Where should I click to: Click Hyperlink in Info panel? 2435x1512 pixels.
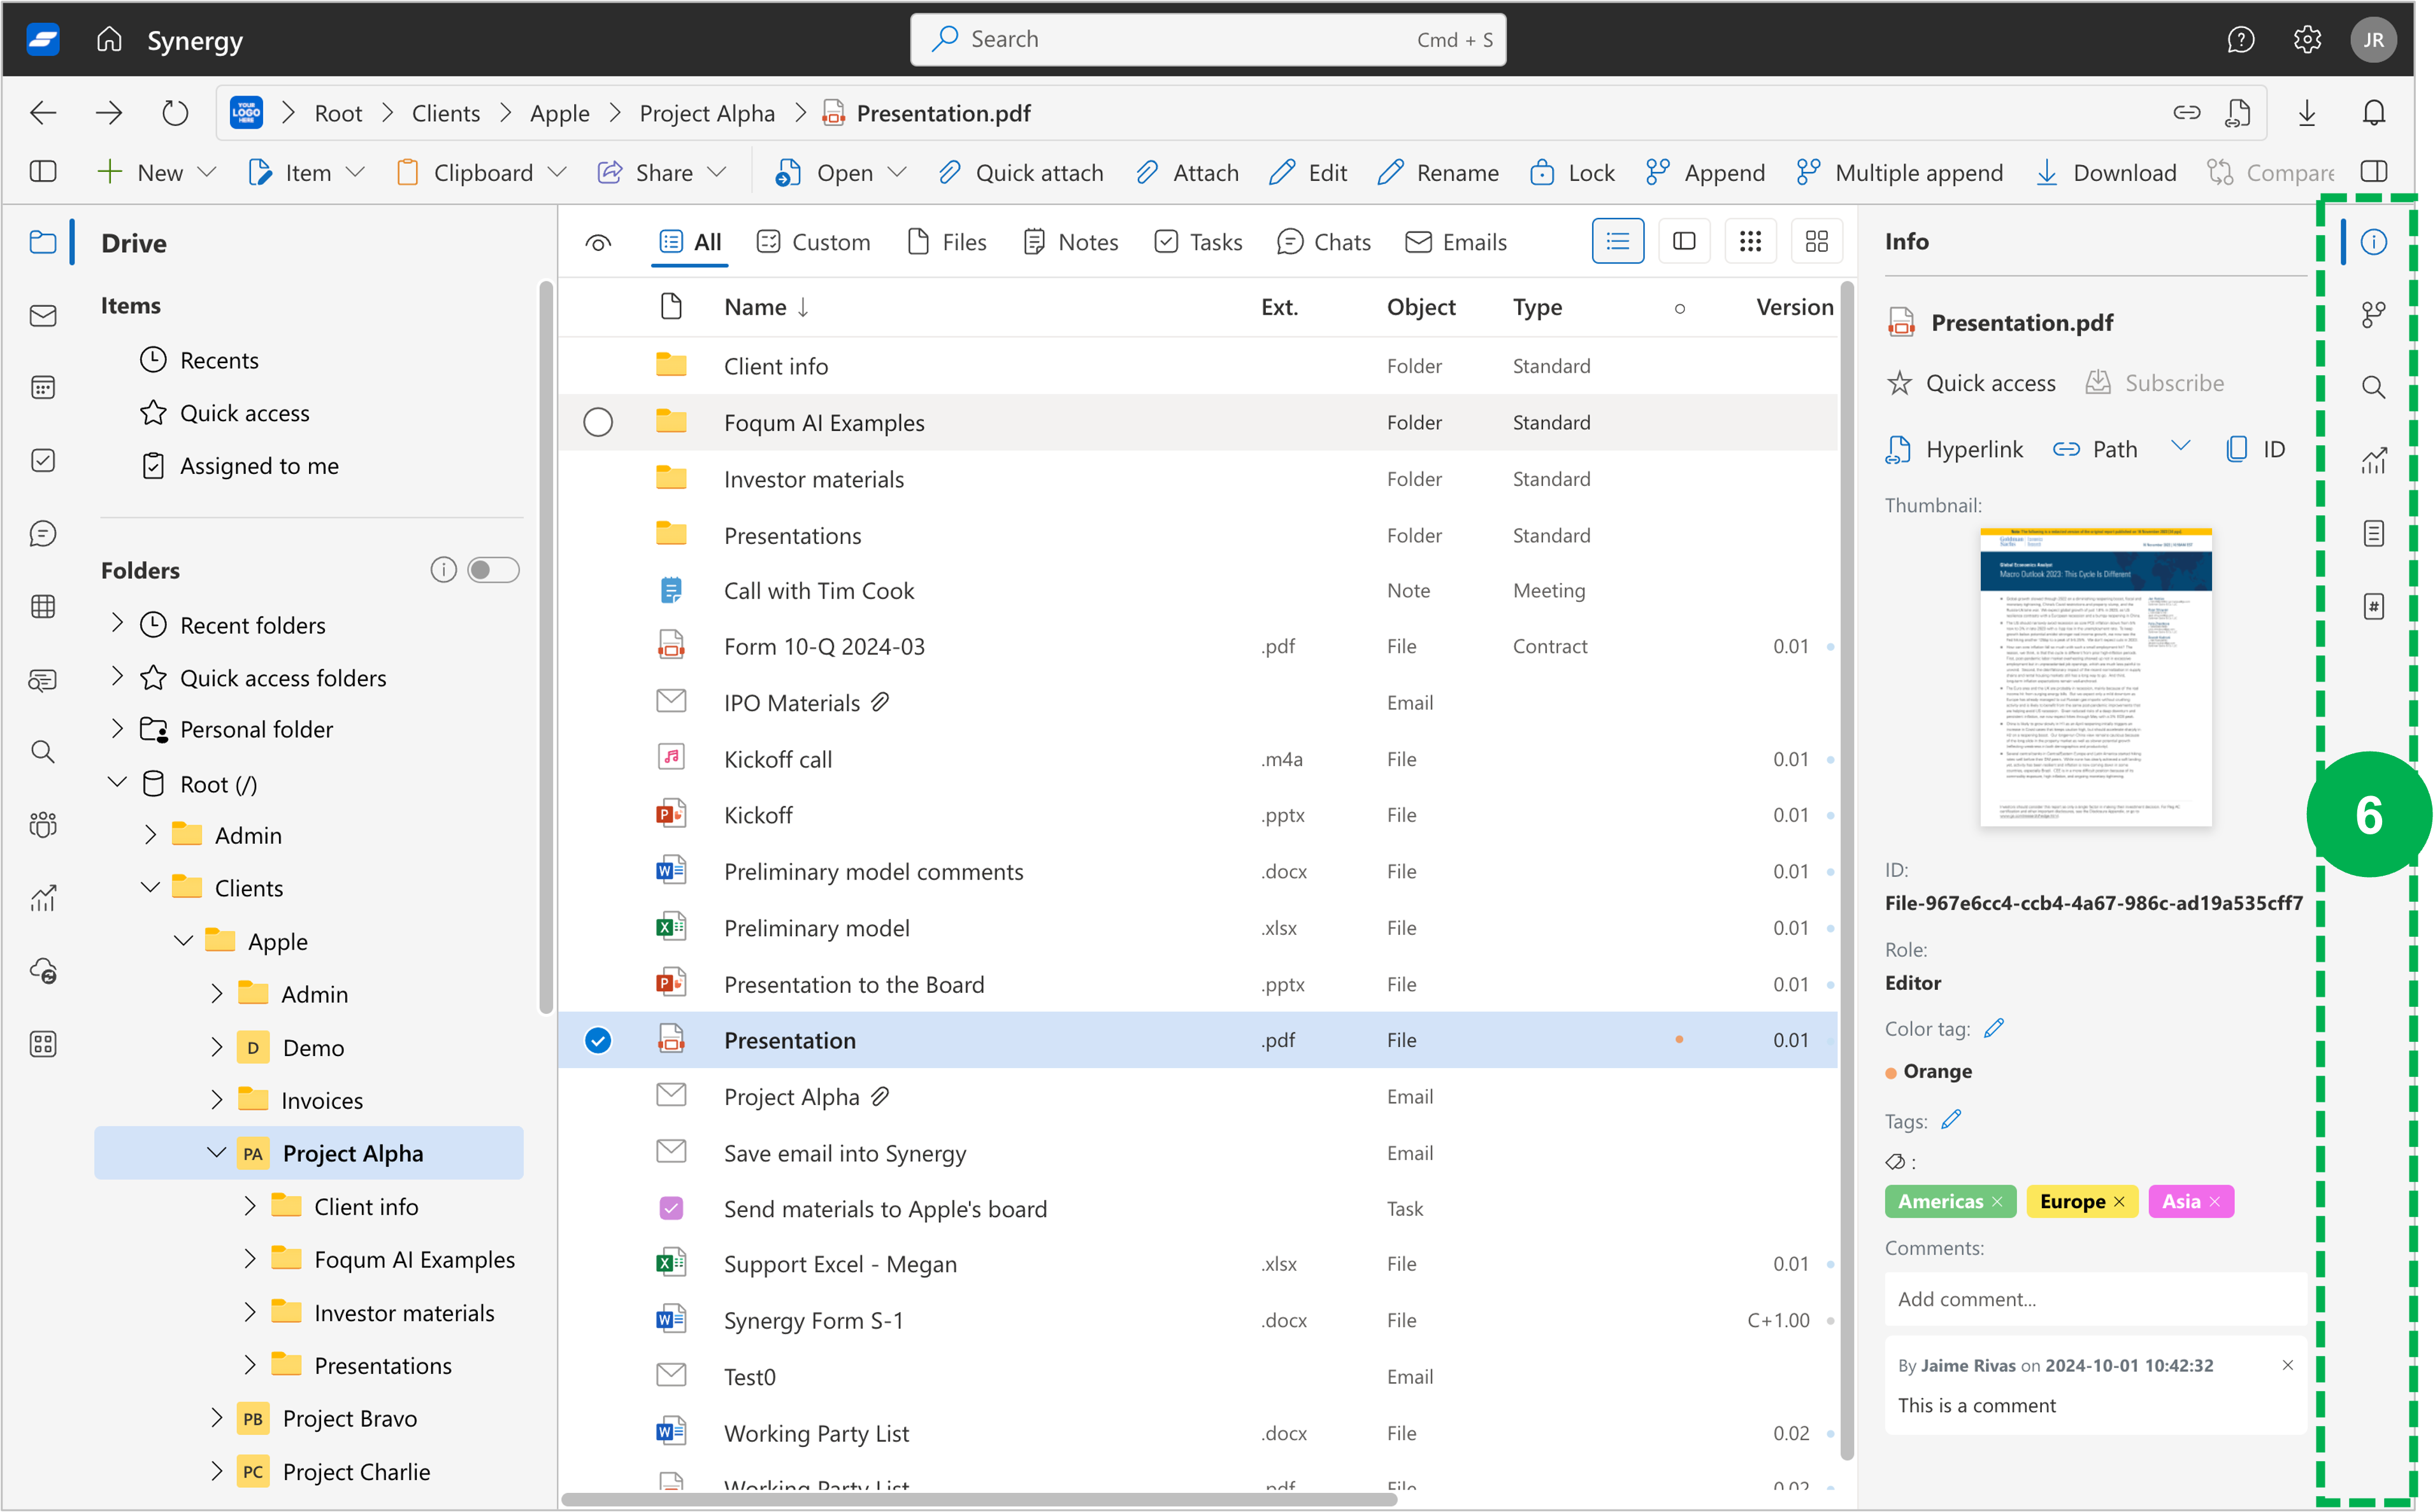(x=1953, y=450)
